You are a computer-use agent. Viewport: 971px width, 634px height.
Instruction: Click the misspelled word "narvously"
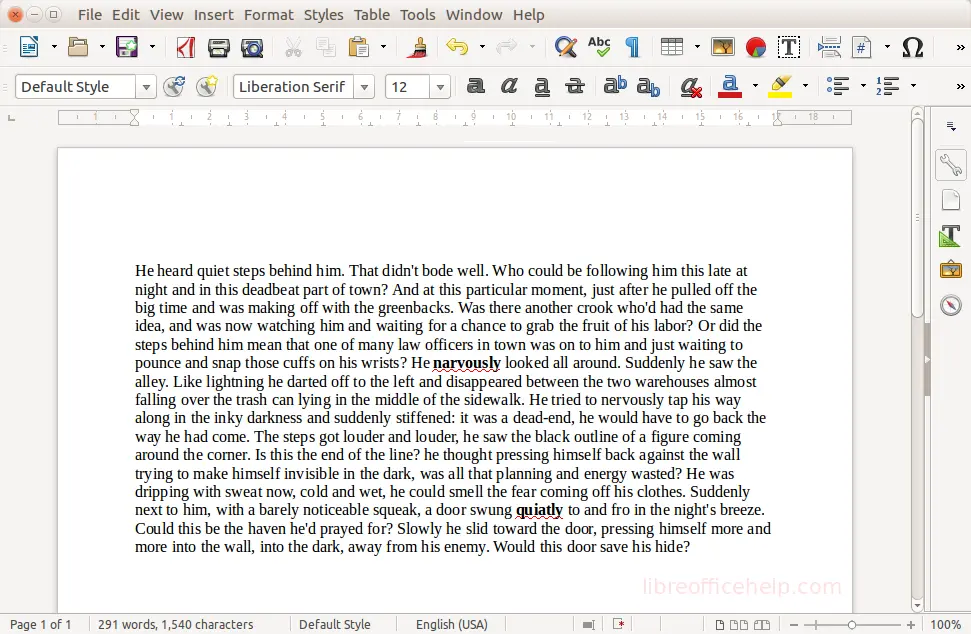tap(467, 363)
